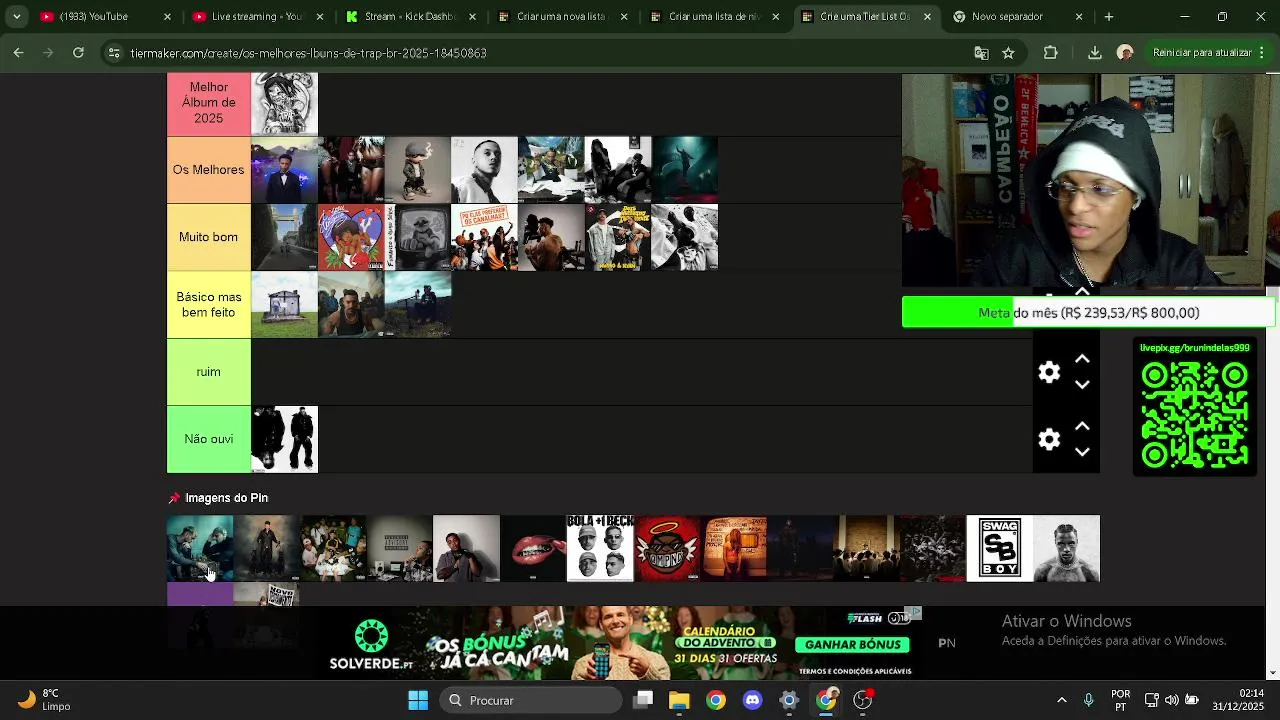Switch to the Novo separador tab
This screenshot has width=1280, height=720.
coord(1017,17)
